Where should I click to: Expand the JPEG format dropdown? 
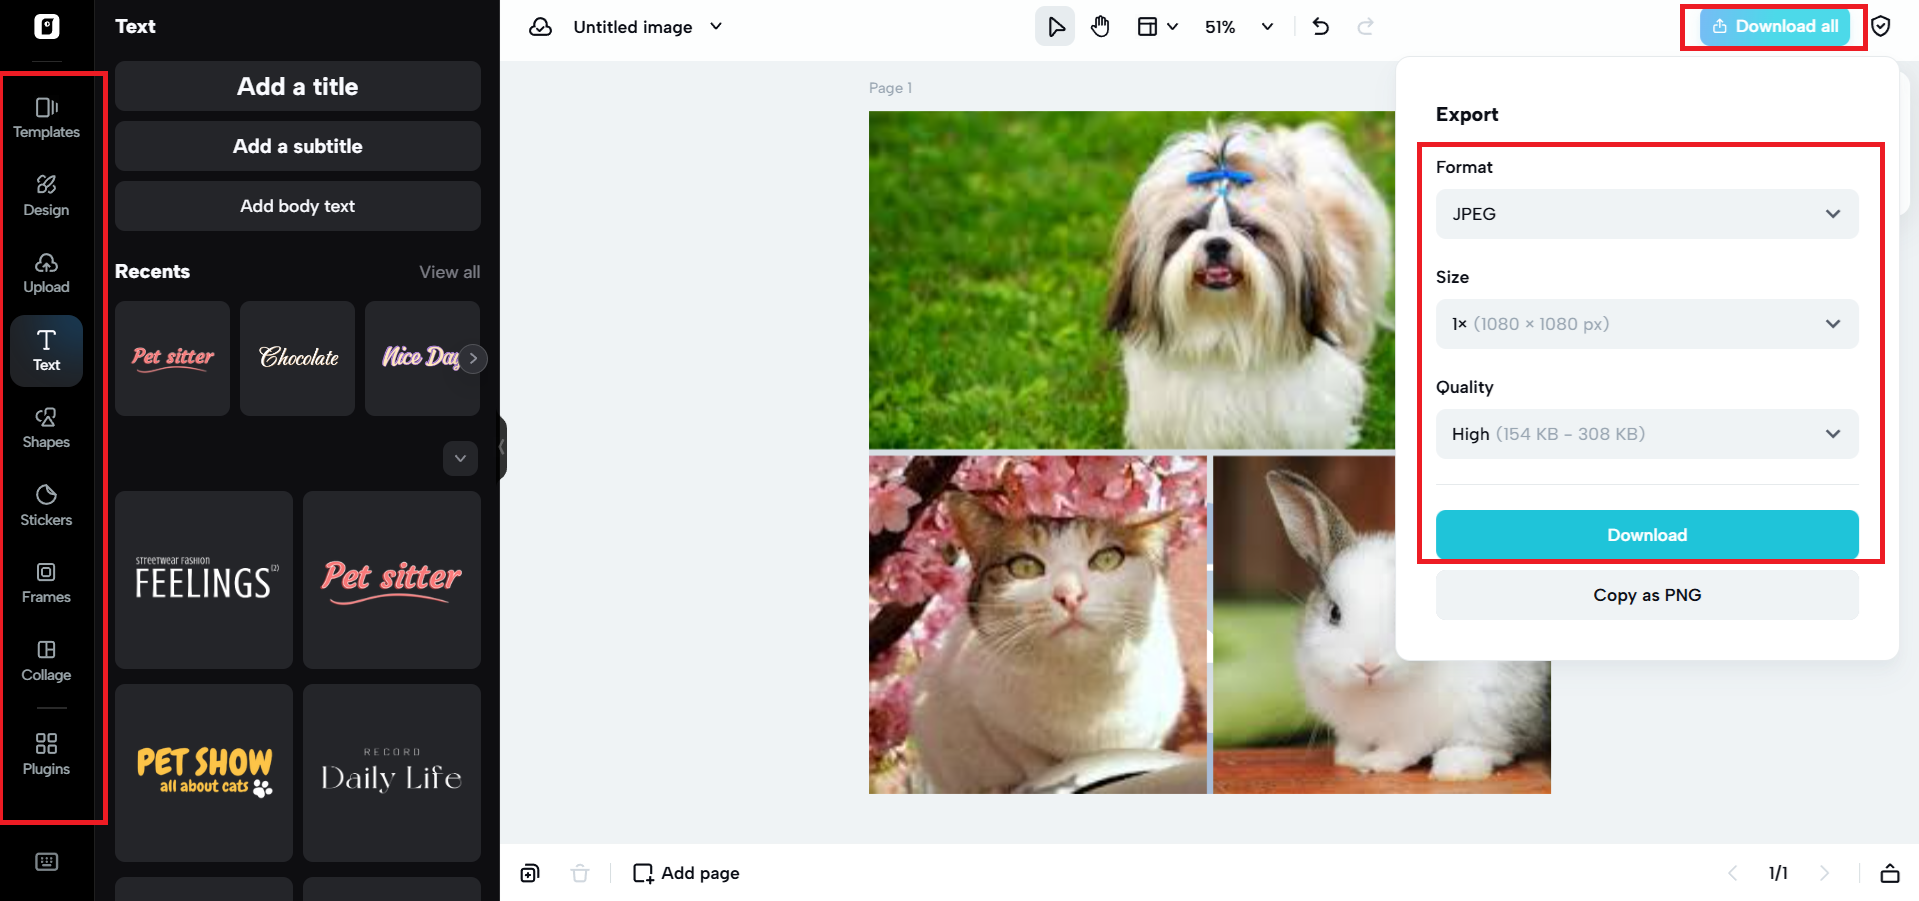pyautogui.click(x=1645, y=213)
